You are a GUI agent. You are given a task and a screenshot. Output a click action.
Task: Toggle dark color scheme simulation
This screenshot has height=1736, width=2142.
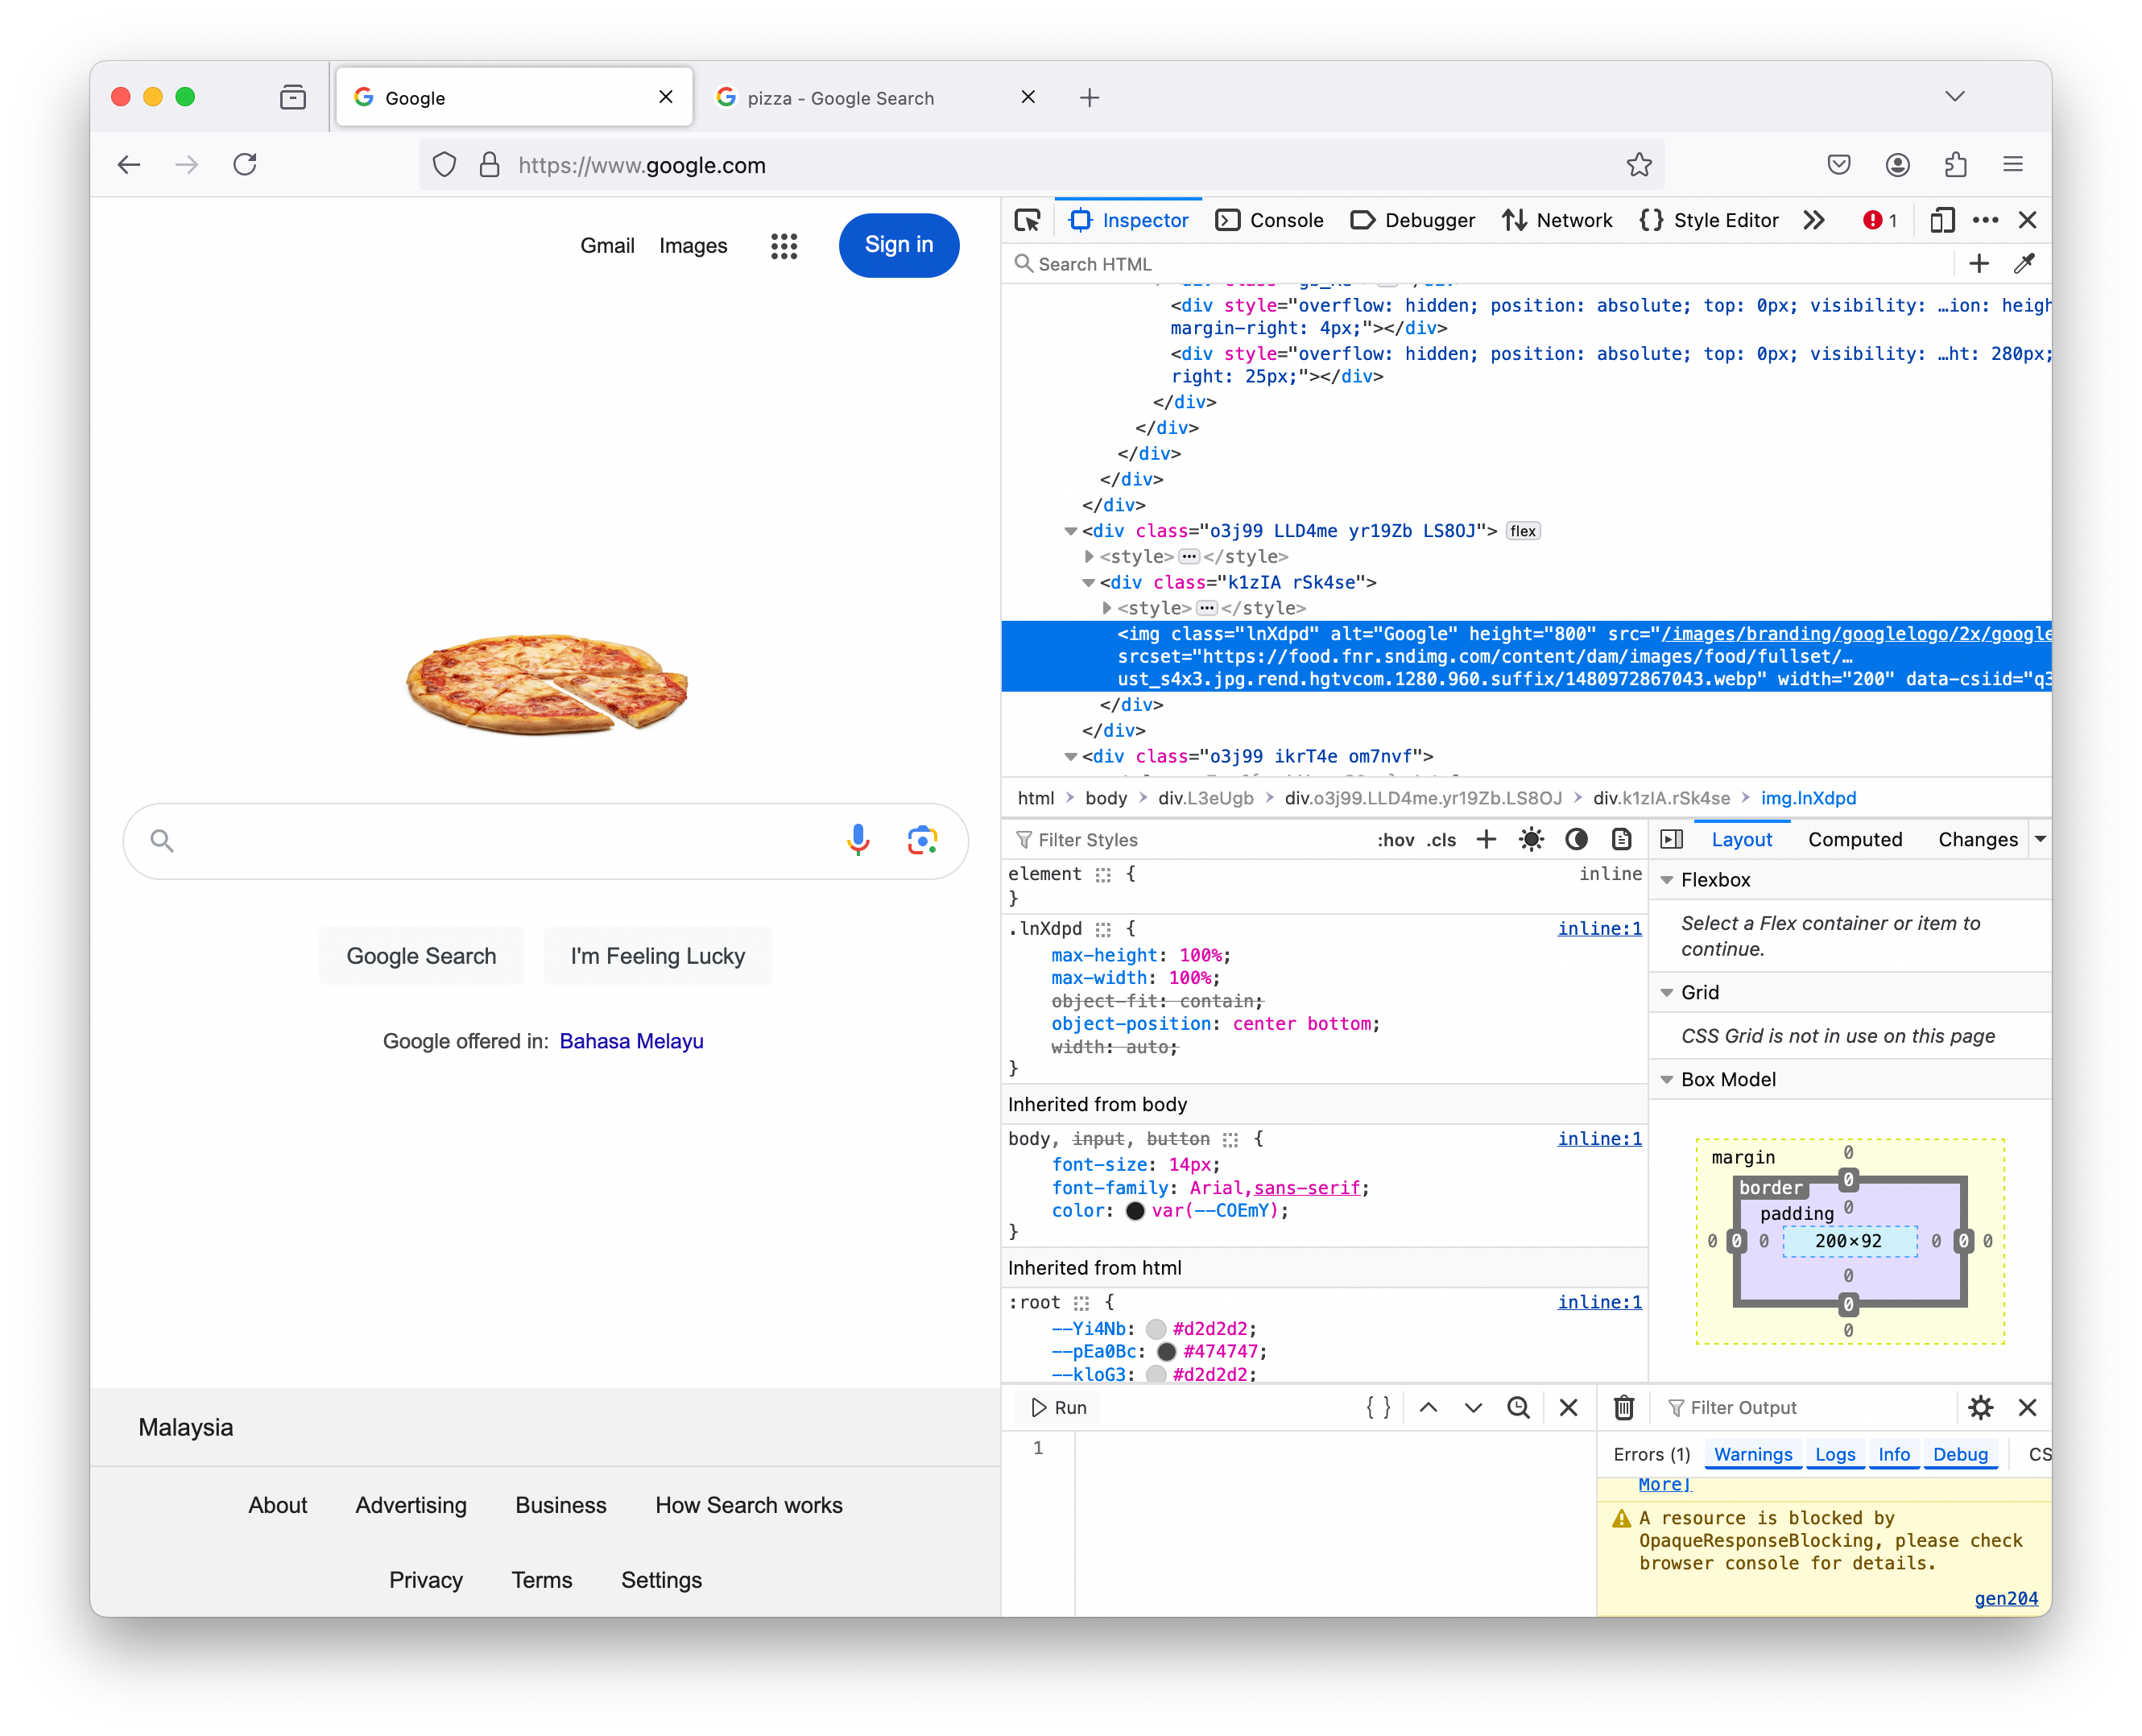[1576, 840]
